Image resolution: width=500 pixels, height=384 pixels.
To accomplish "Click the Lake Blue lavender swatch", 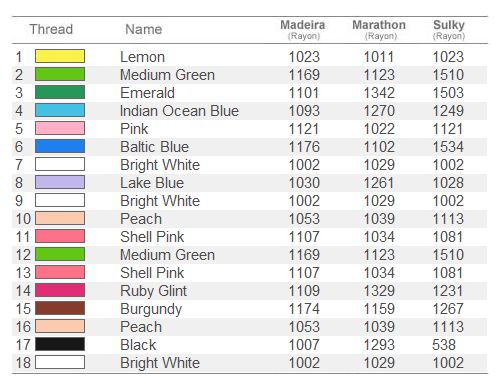I will pyautogui.click(x=60, y=182).
